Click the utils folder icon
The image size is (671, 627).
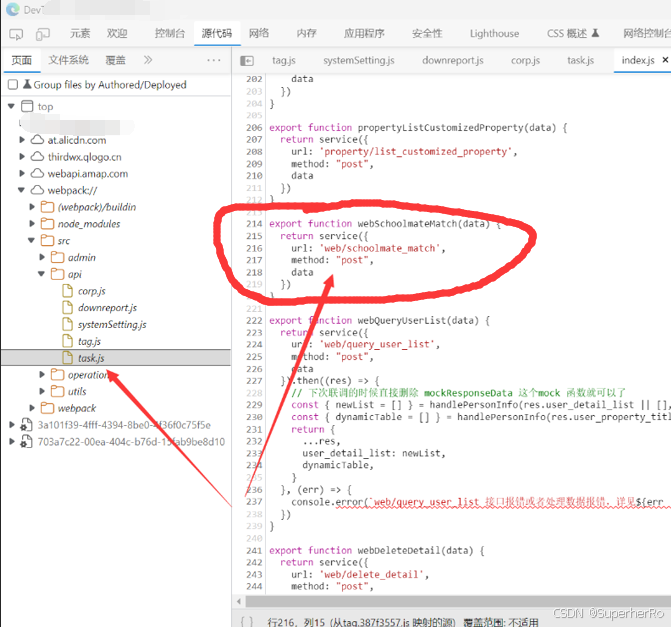(57, 391)
